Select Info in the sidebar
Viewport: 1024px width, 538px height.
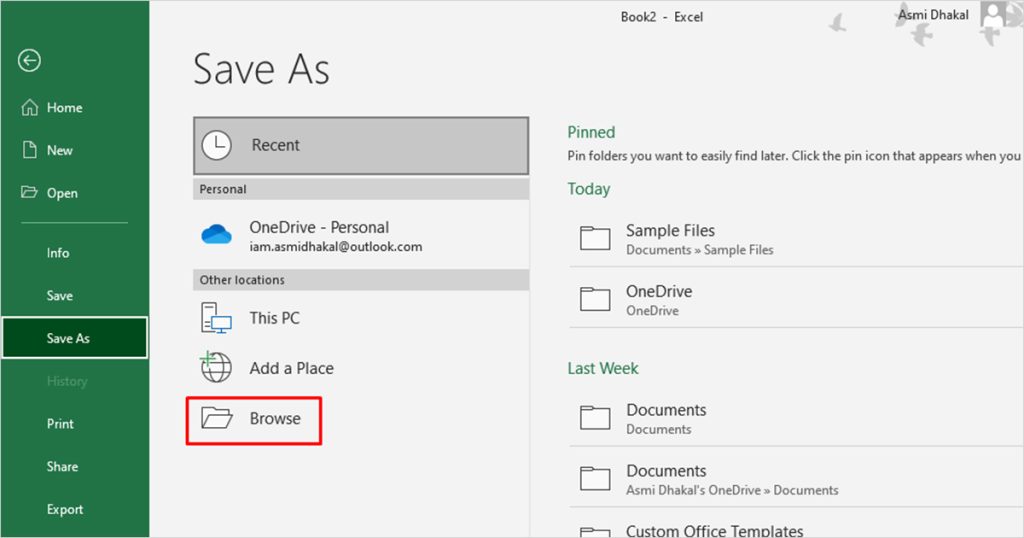(x=58, y=253)
